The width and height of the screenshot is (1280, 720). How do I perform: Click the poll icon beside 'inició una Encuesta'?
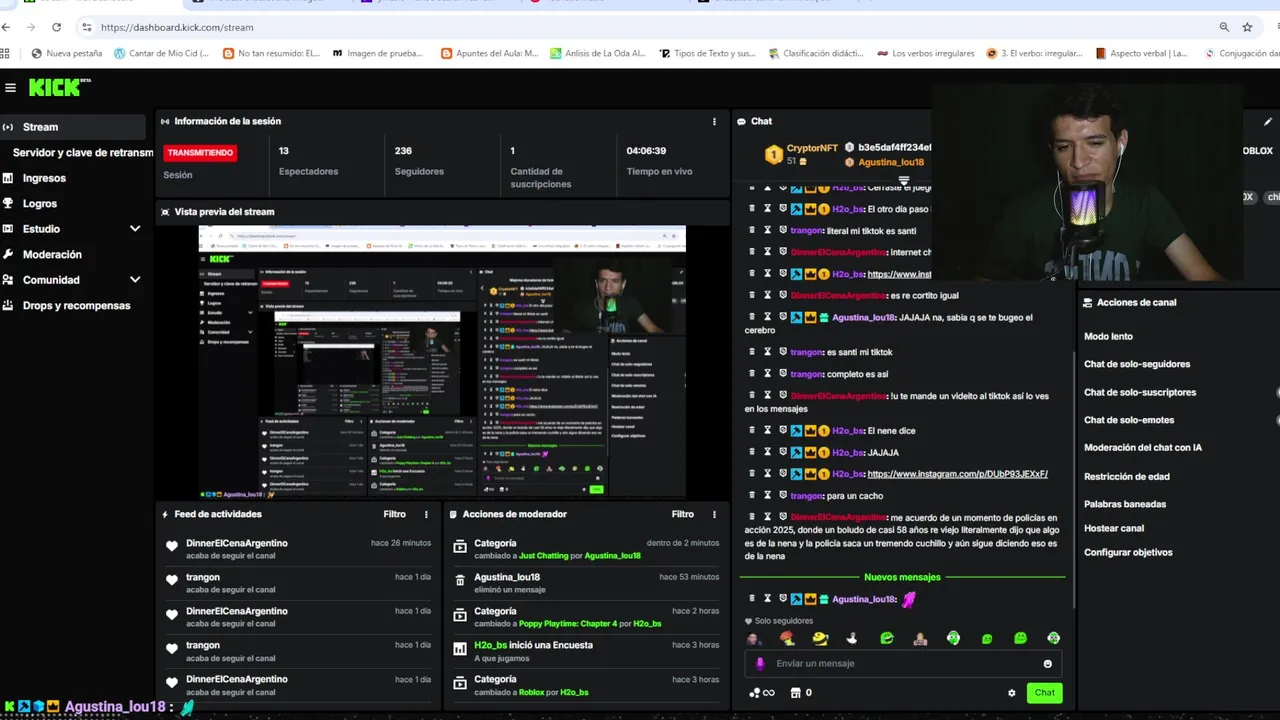(x=460, y=649)
